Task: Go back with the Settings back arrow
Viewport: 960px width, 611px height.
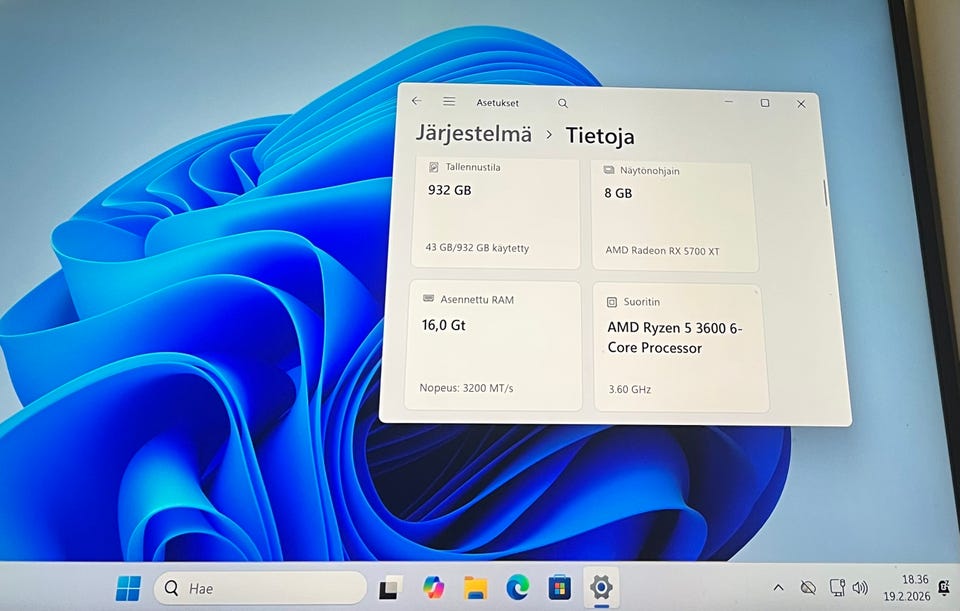Action: (x=416, y=101)
